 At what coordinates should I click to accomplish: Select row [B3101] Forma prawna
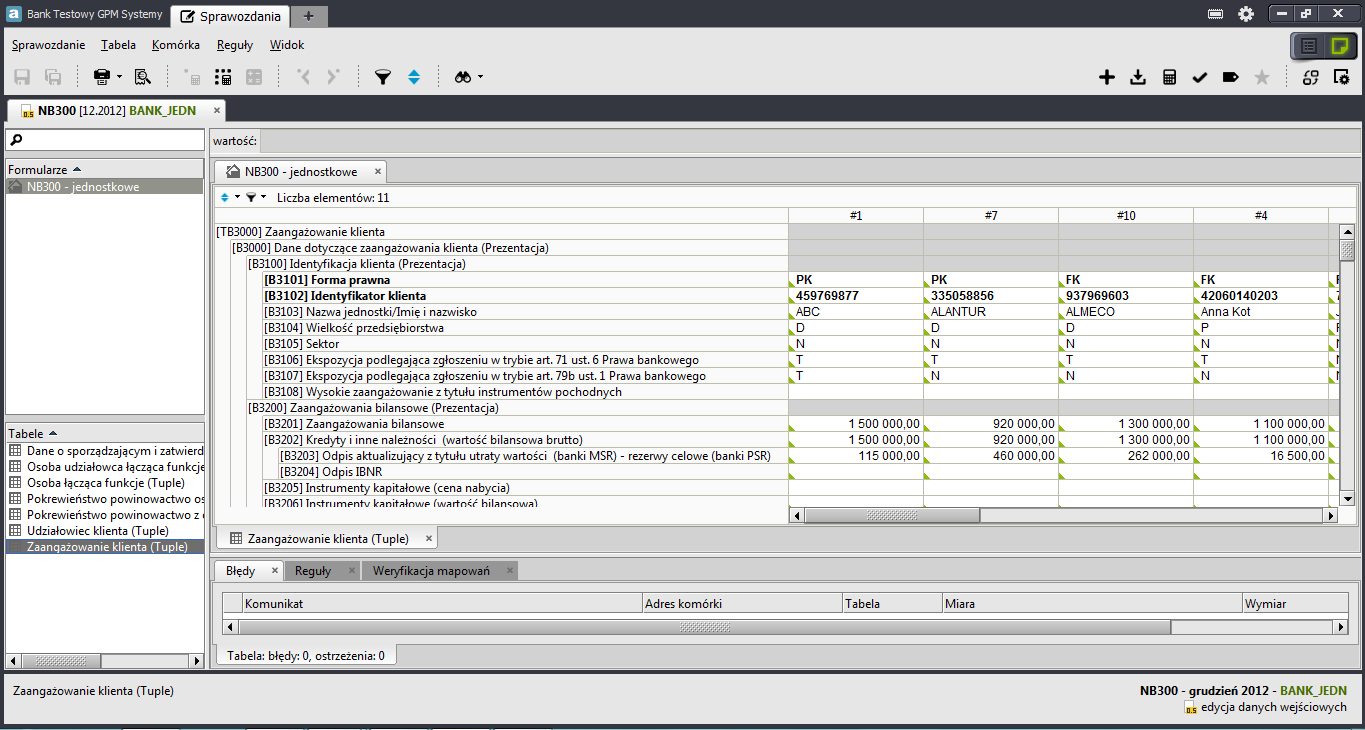pyautogui.click(x=525, y=280)
